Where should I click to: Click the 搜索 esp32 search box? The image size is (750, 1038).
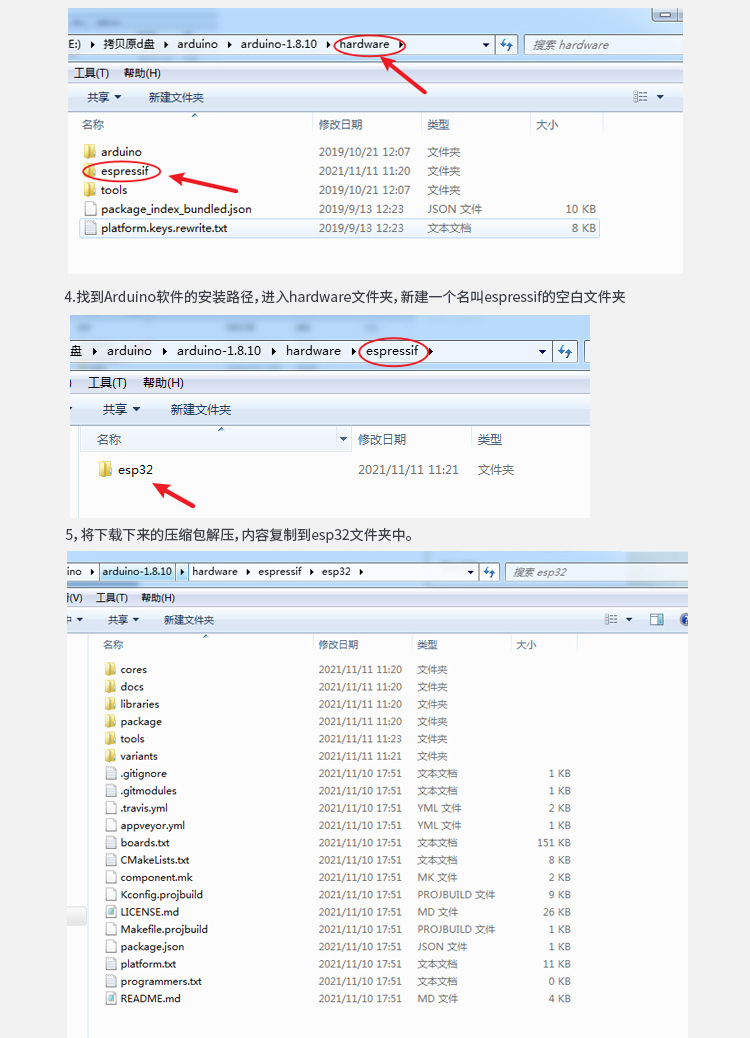click(x=596, y=572)
